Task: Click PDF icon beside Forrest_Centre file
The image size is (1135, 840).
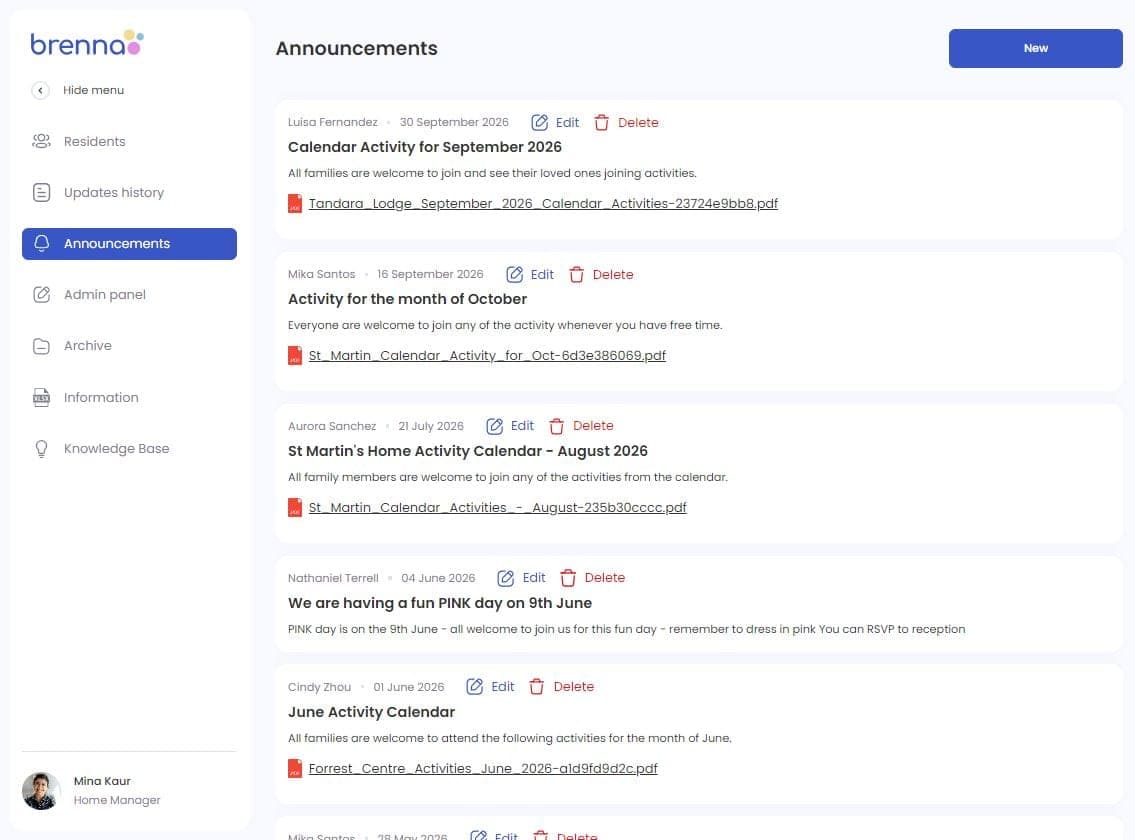Action: coord(295,768)
